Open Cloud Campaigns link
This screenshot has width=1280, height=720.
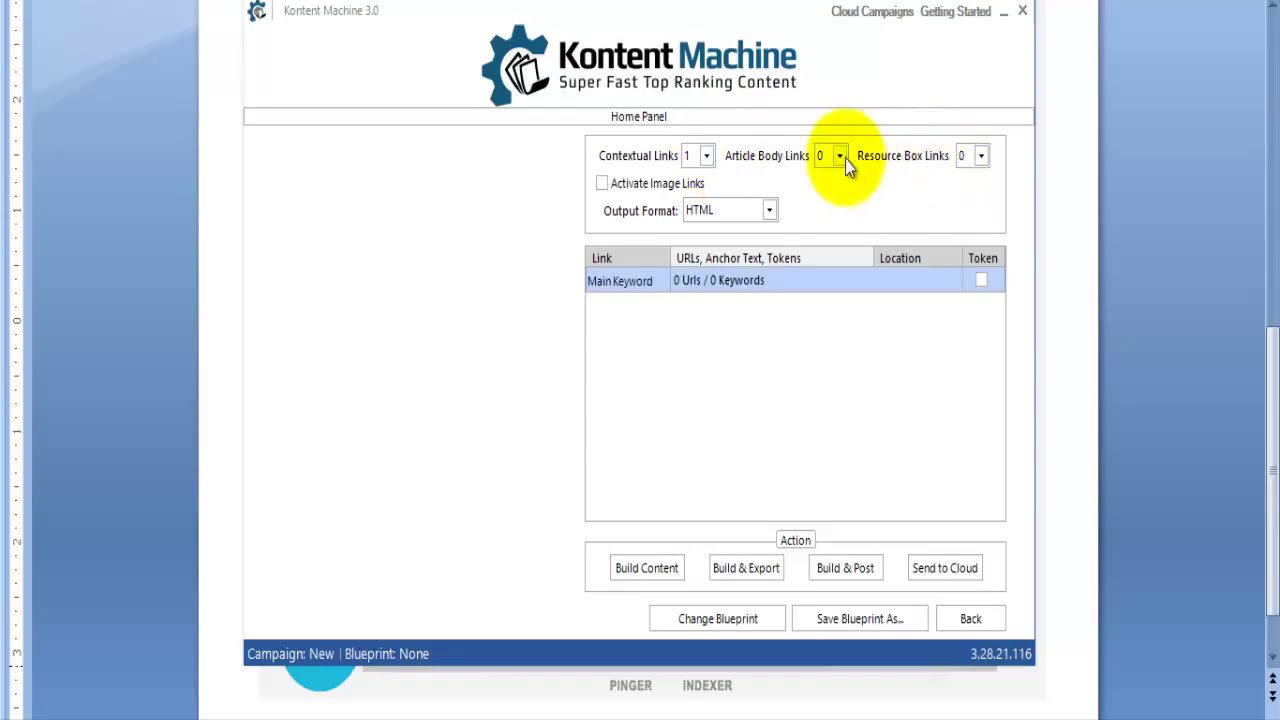pos(872,12)
